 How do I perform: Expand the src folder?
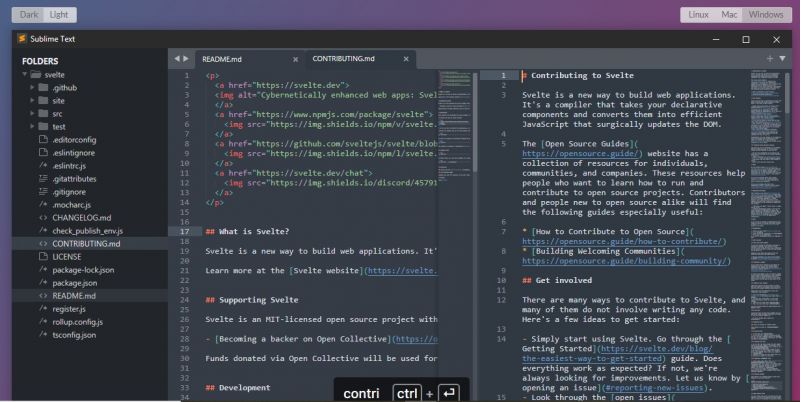pyautogui.click(x=32, y=113)
